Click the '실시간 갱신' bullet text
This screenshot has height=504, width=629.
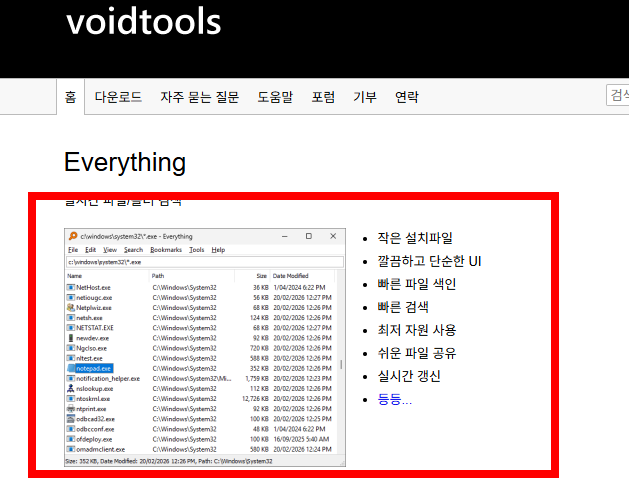409,376
